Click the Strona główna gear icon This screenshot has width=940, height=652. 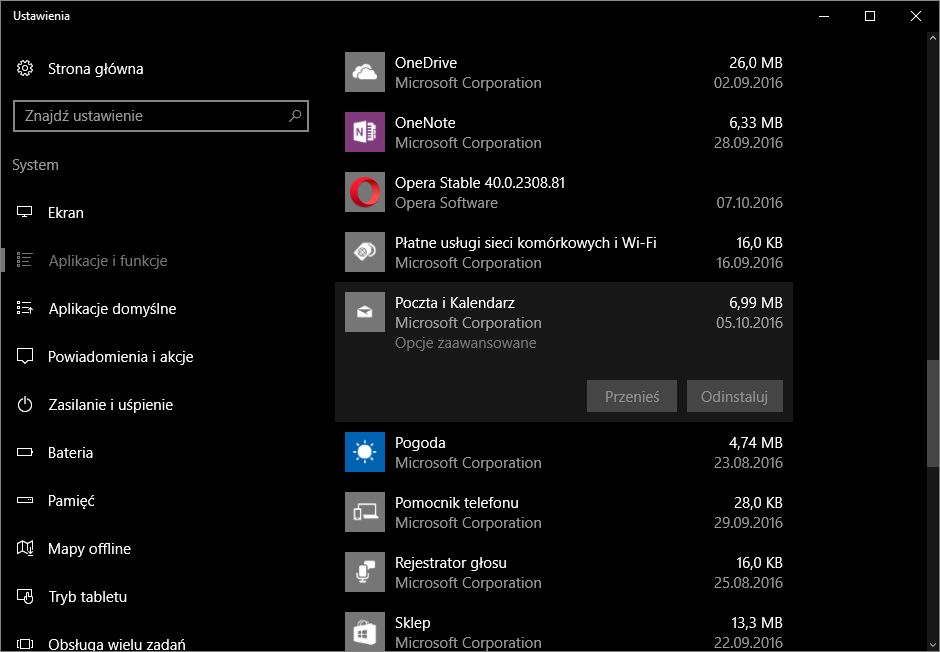(26, 69)
